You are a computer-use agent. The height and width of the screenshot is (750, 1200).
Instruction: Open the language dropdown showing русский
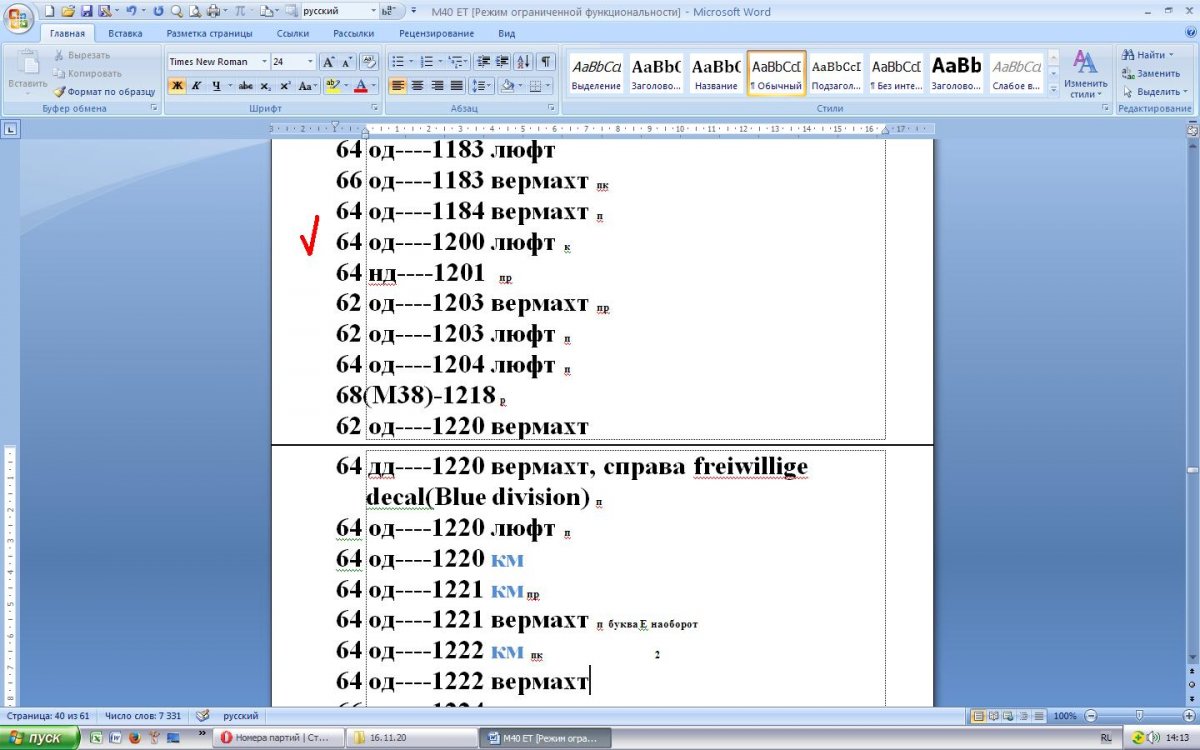pyautogui.click(x=371, y=11)
